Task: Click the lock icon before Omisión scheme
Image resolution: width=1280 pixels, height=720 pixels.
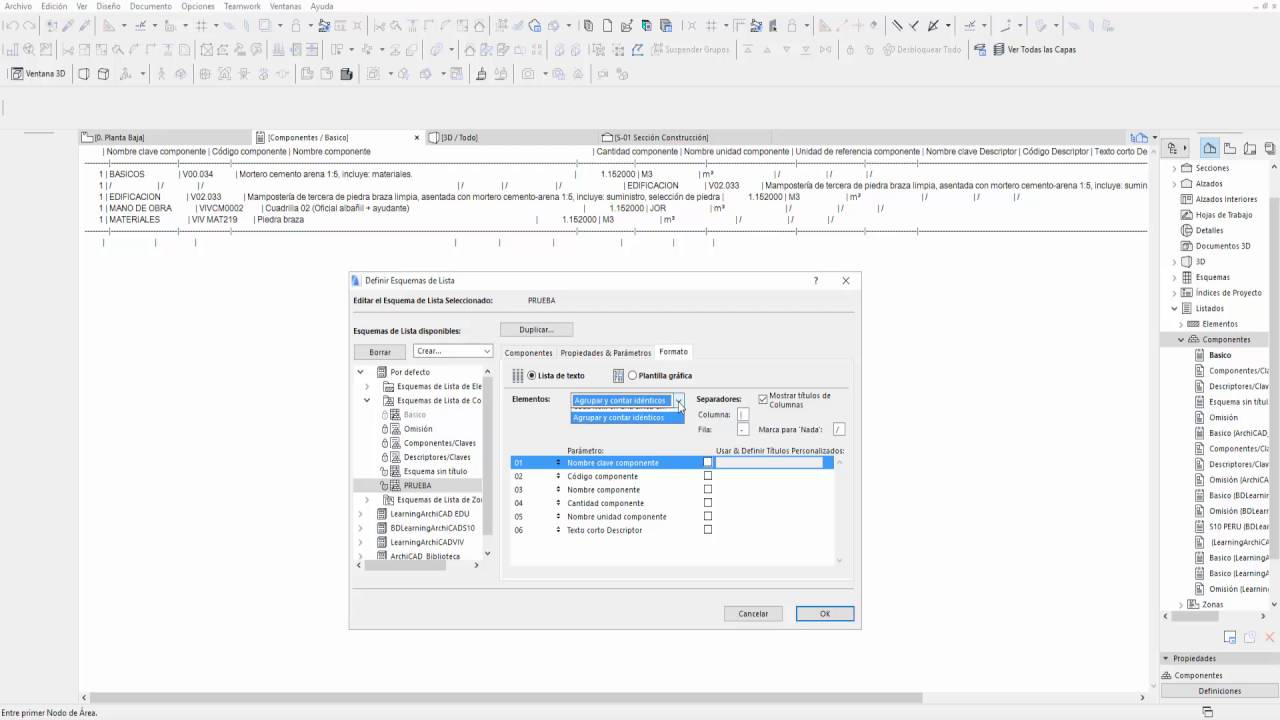Action: [x=385, y=429]
